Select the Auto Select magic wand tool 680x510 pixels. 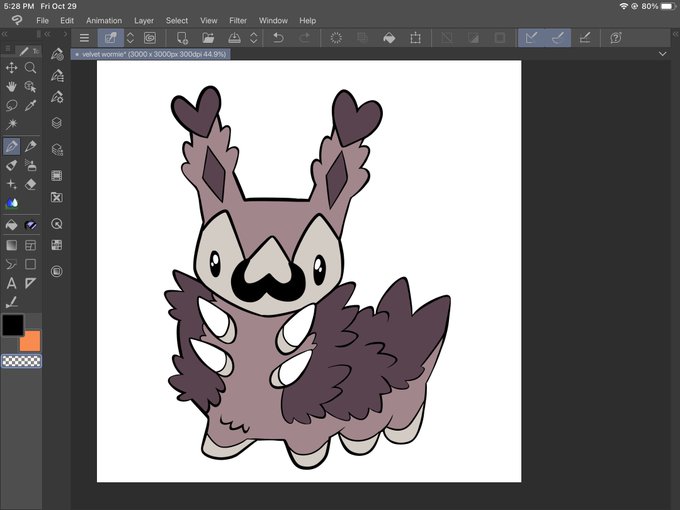coord(12,124)
